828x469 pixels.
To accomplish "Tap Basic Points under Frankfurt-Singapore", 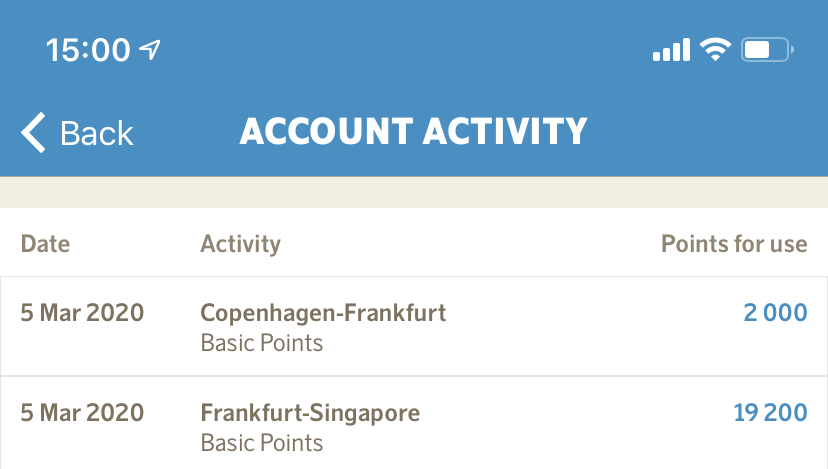I will [262, 442].
